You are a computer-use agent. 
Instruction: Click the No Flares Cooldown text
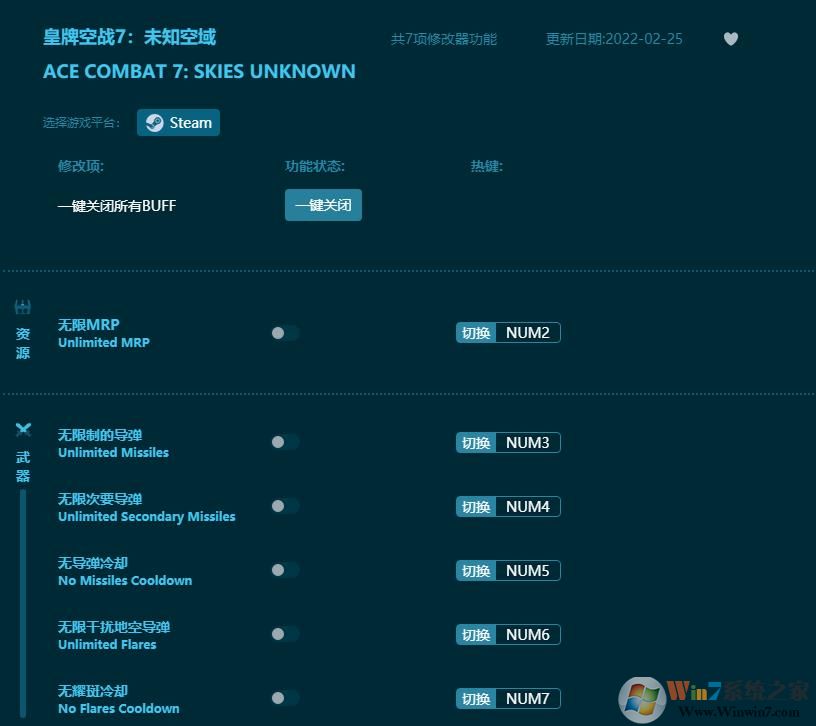coord(119,708)
